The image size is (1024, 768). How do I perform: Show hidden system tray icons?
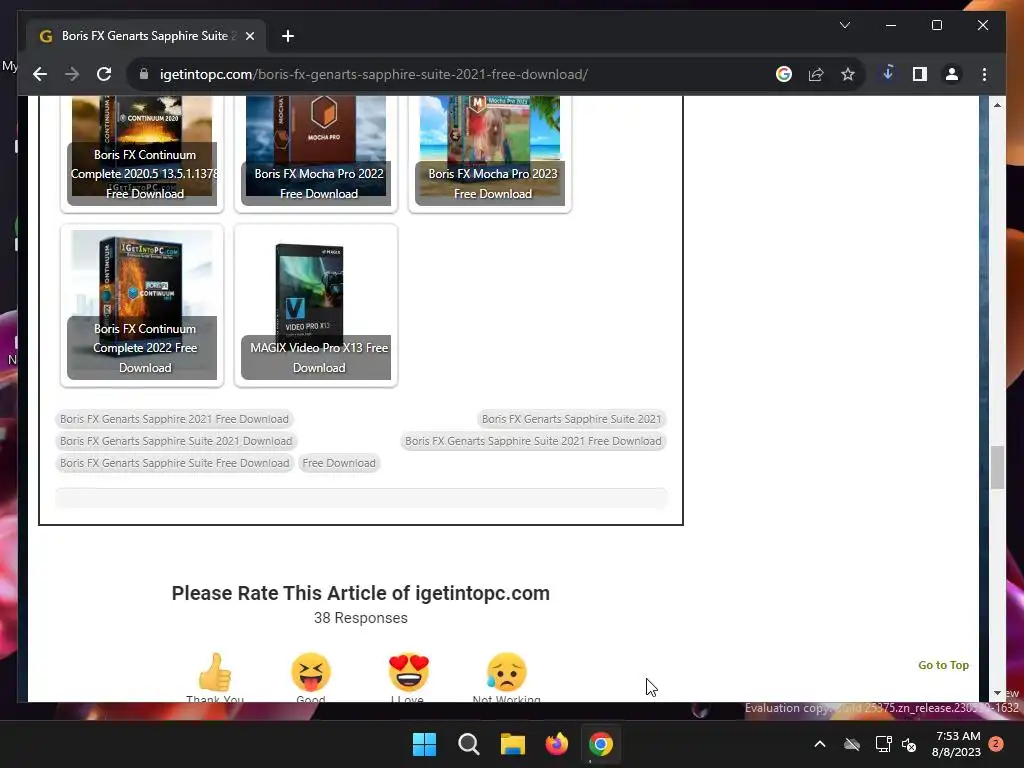tap(820, 744)
